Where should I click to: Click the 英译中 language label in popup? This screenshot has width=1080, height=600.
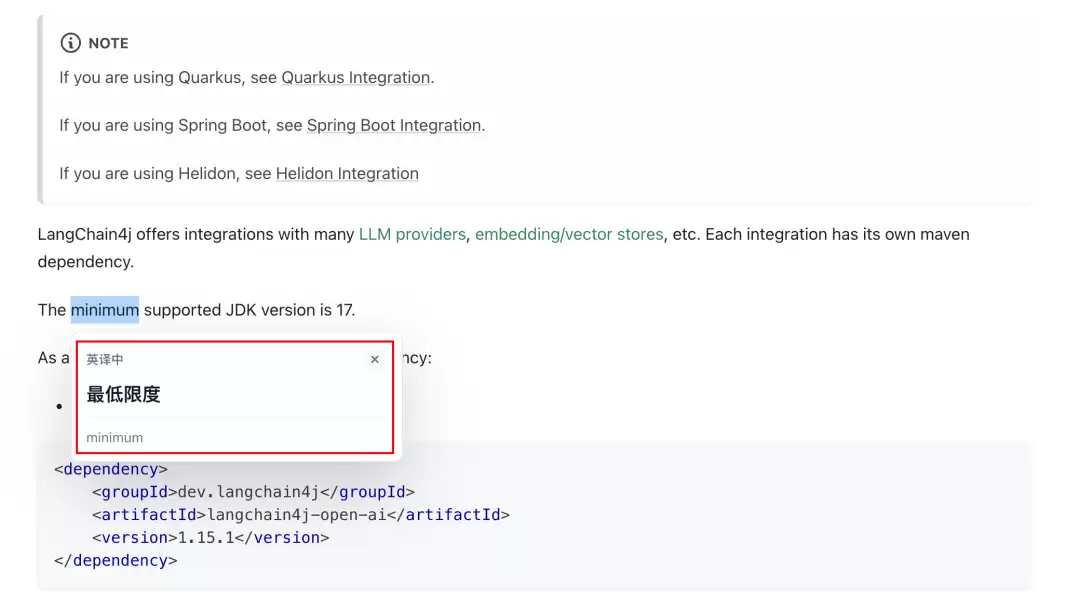tap(105, 359)
